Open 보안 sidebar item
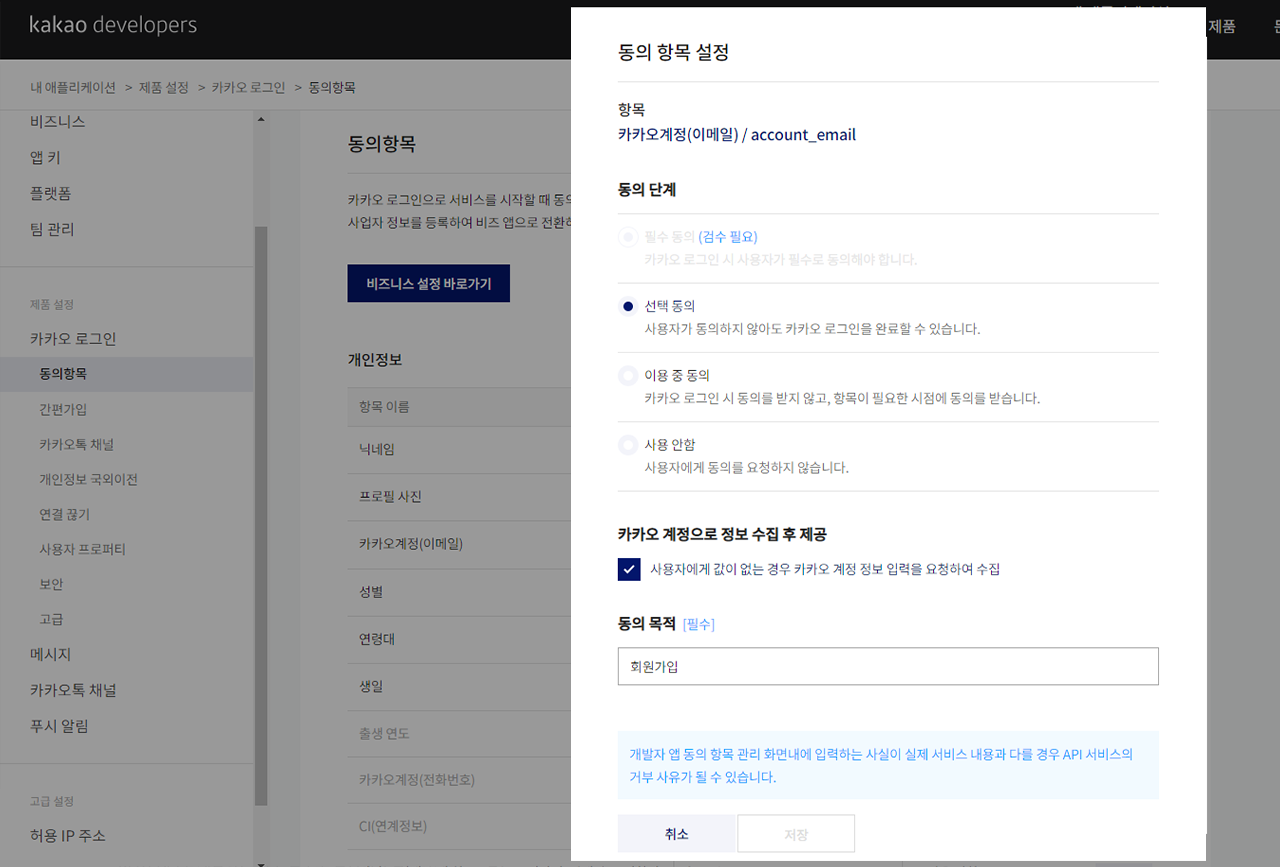Image resolution: width=1280 pixels, height=867 pixels. point(51,584)
